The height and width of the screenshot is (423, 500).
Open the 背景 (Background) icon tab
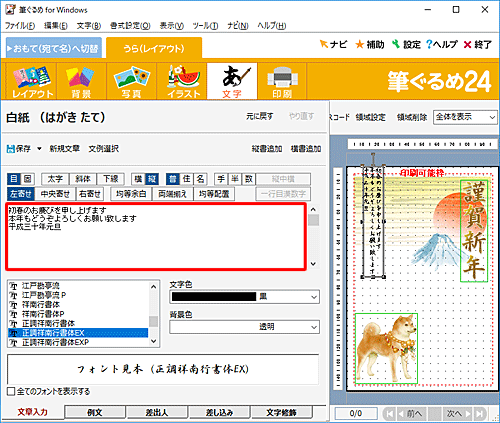81,81
